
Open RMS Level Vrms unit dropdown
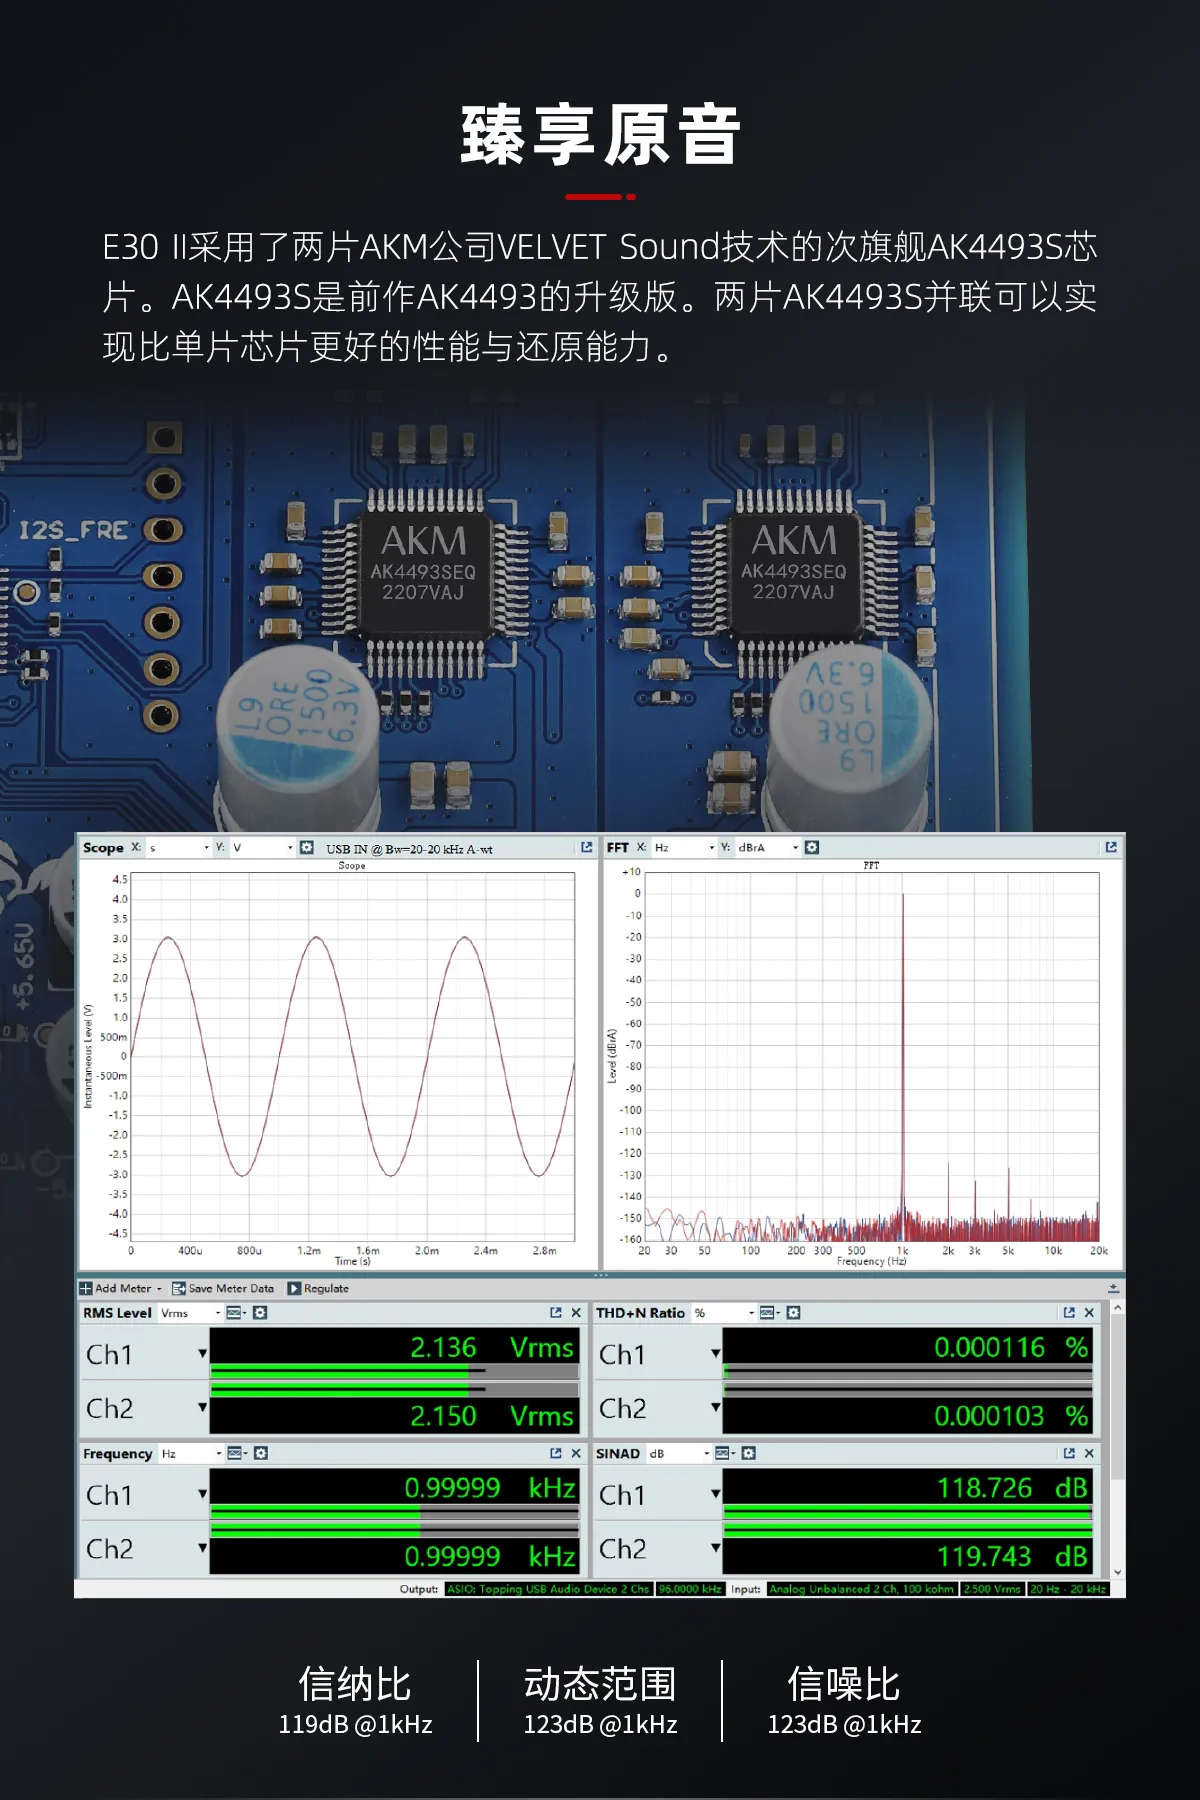click(217, 1312)
